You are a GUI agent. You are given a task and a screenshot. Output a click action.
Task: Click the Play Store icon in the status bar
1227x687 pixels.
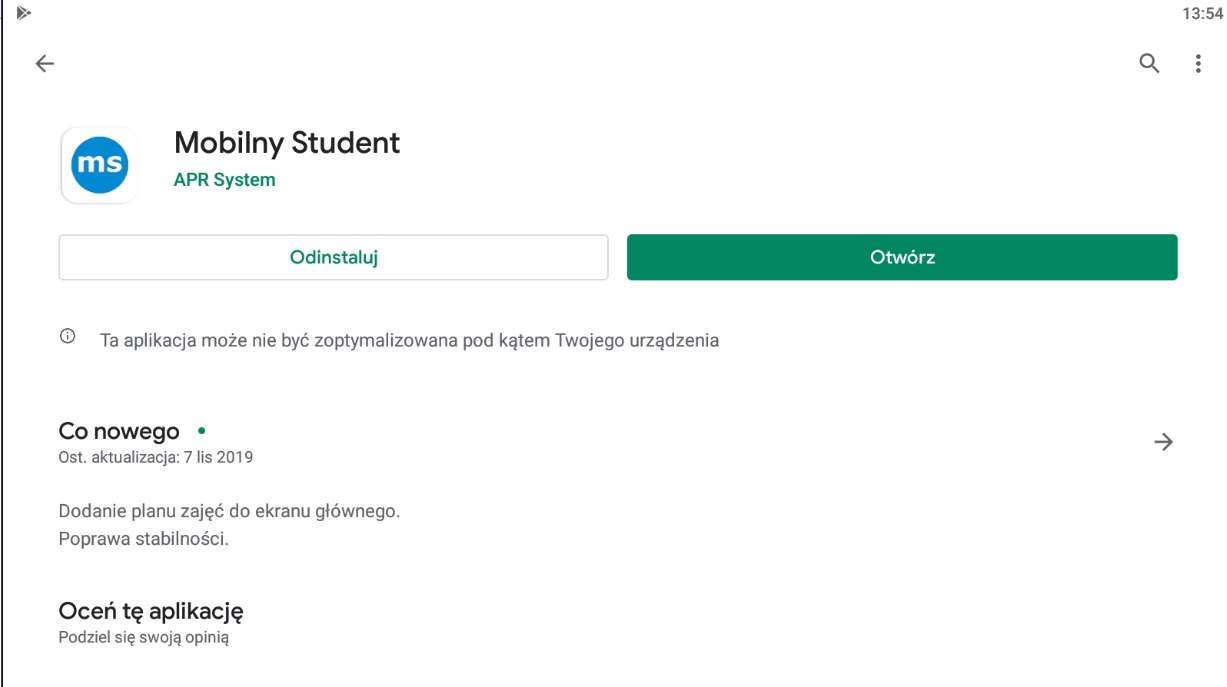click(x=23, y=13)
